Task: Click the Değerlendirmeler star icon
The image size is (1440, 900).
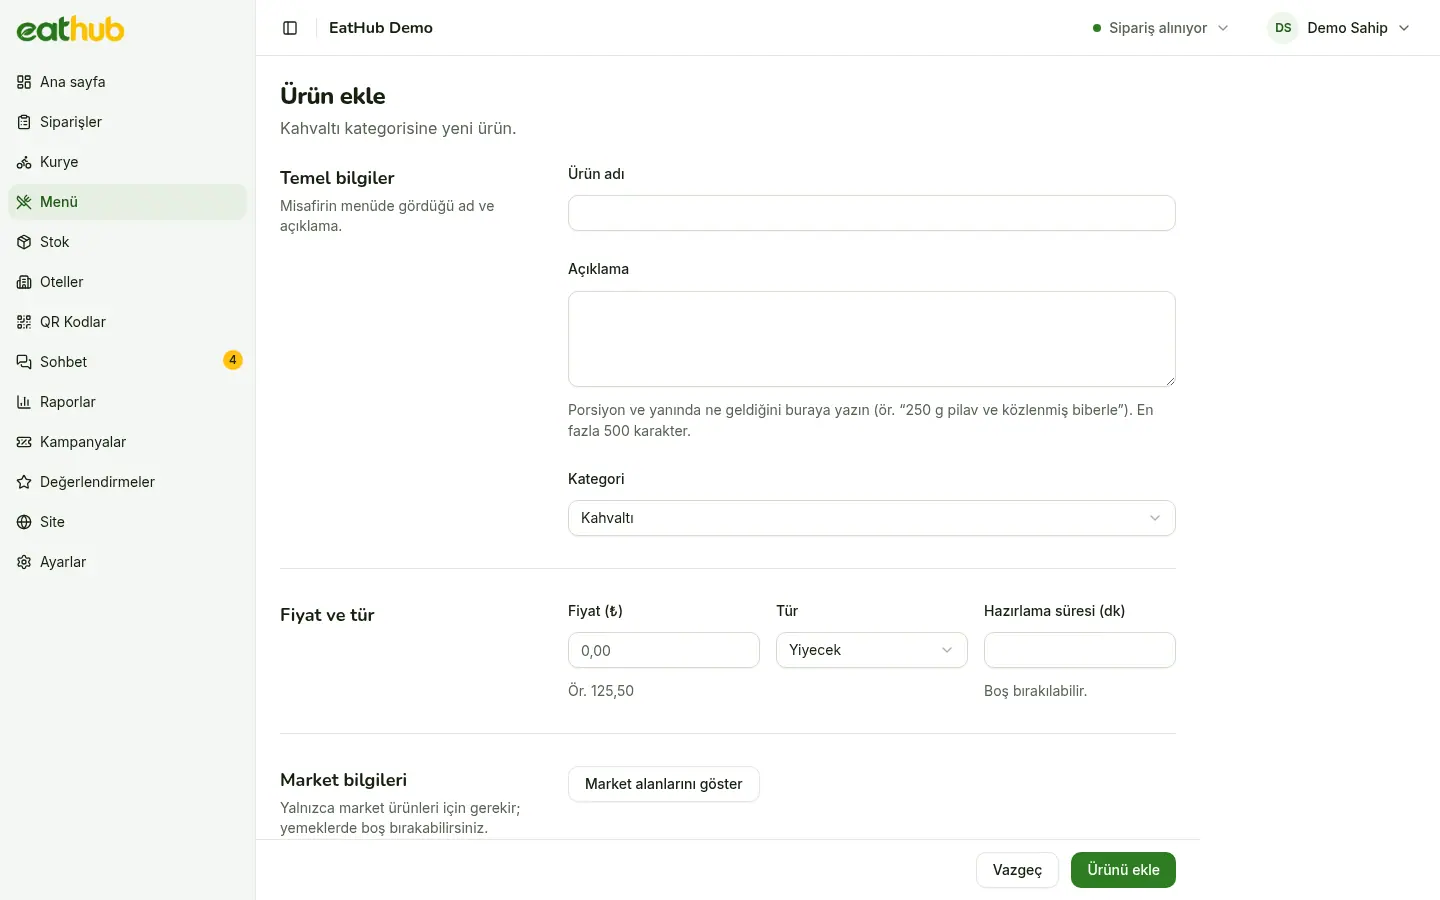Action: click(24, 482)
